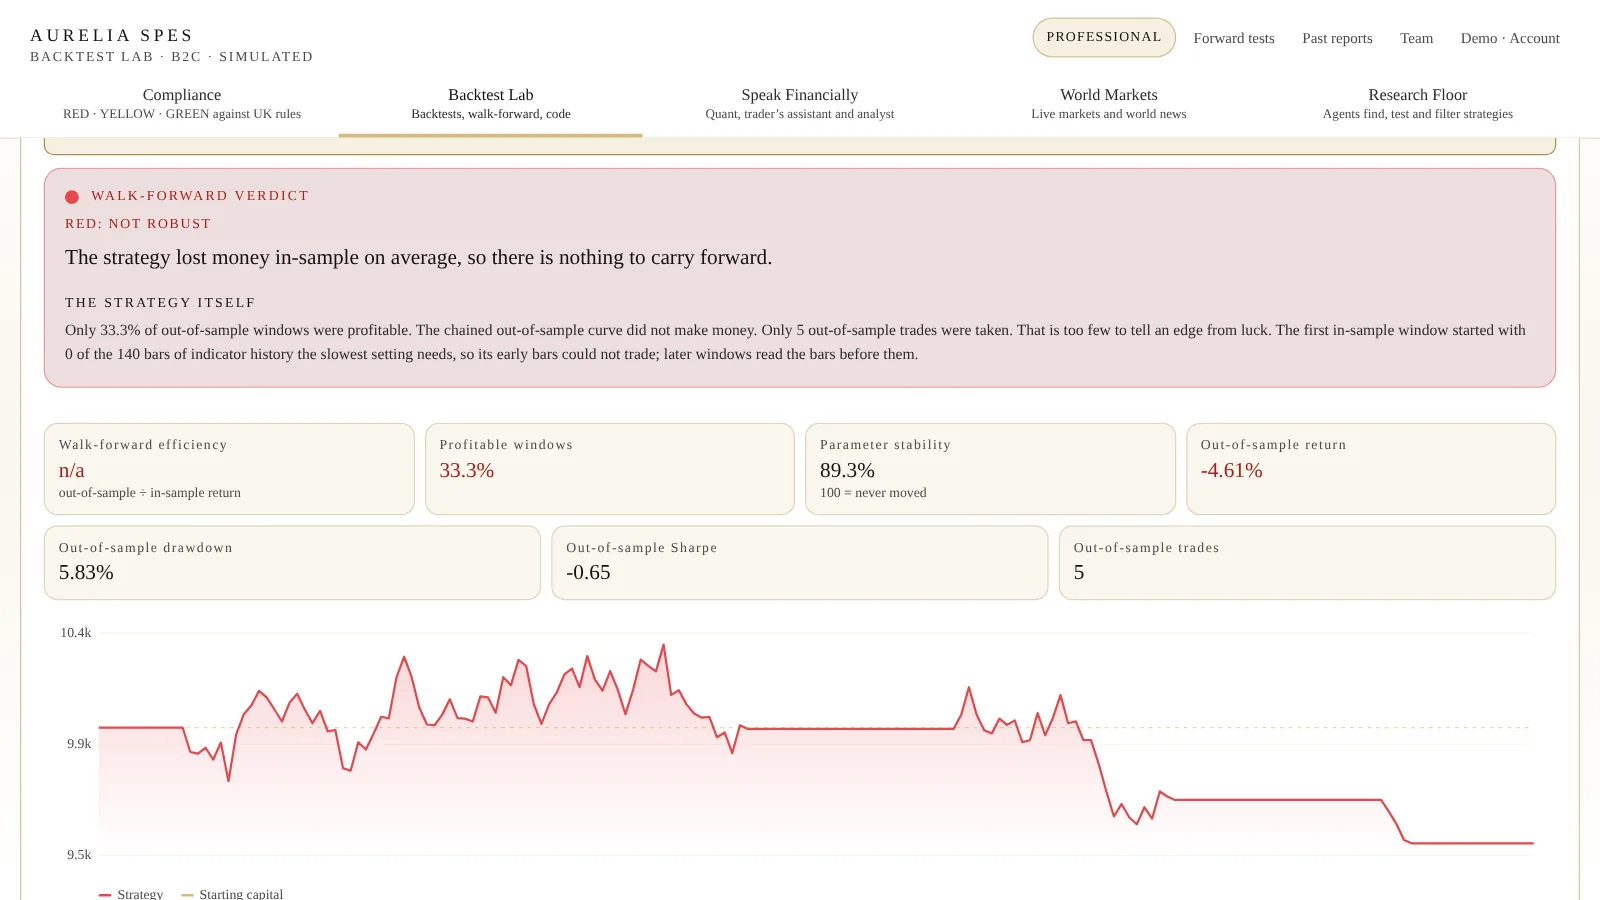1600x900 pixels.
Task: Click the red verdict status dot
Action: pyautogui.click(x=72, y=197)
